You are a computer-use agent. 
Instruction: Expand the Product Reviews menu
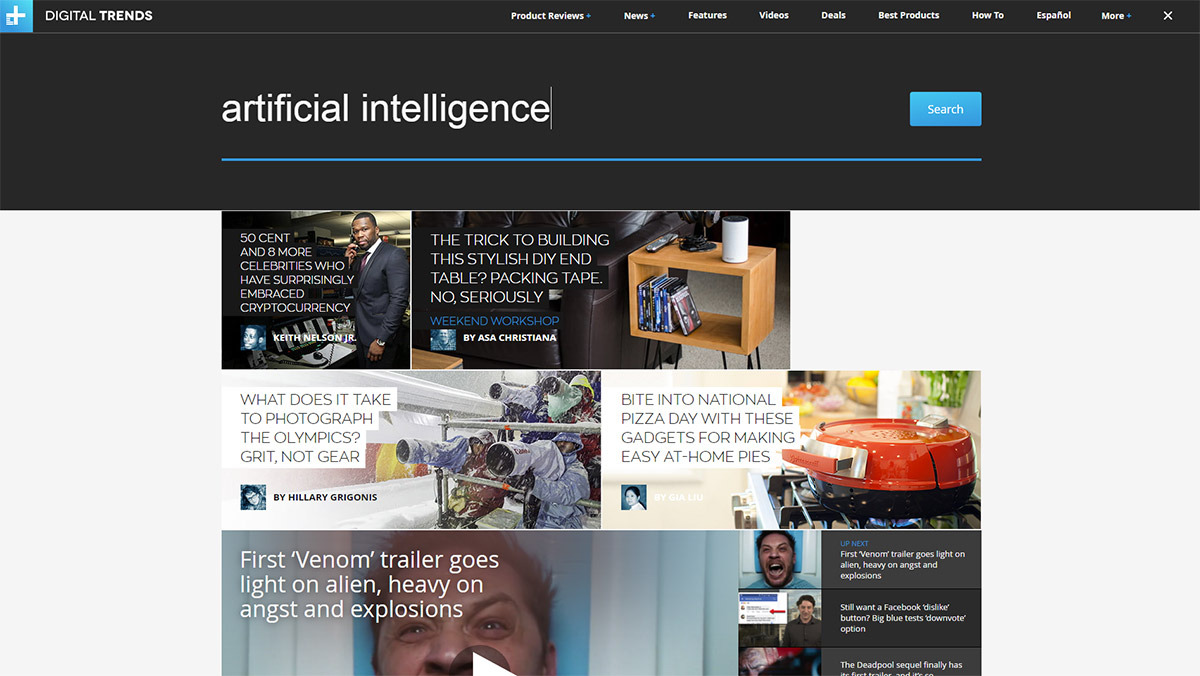coord(551,16)
